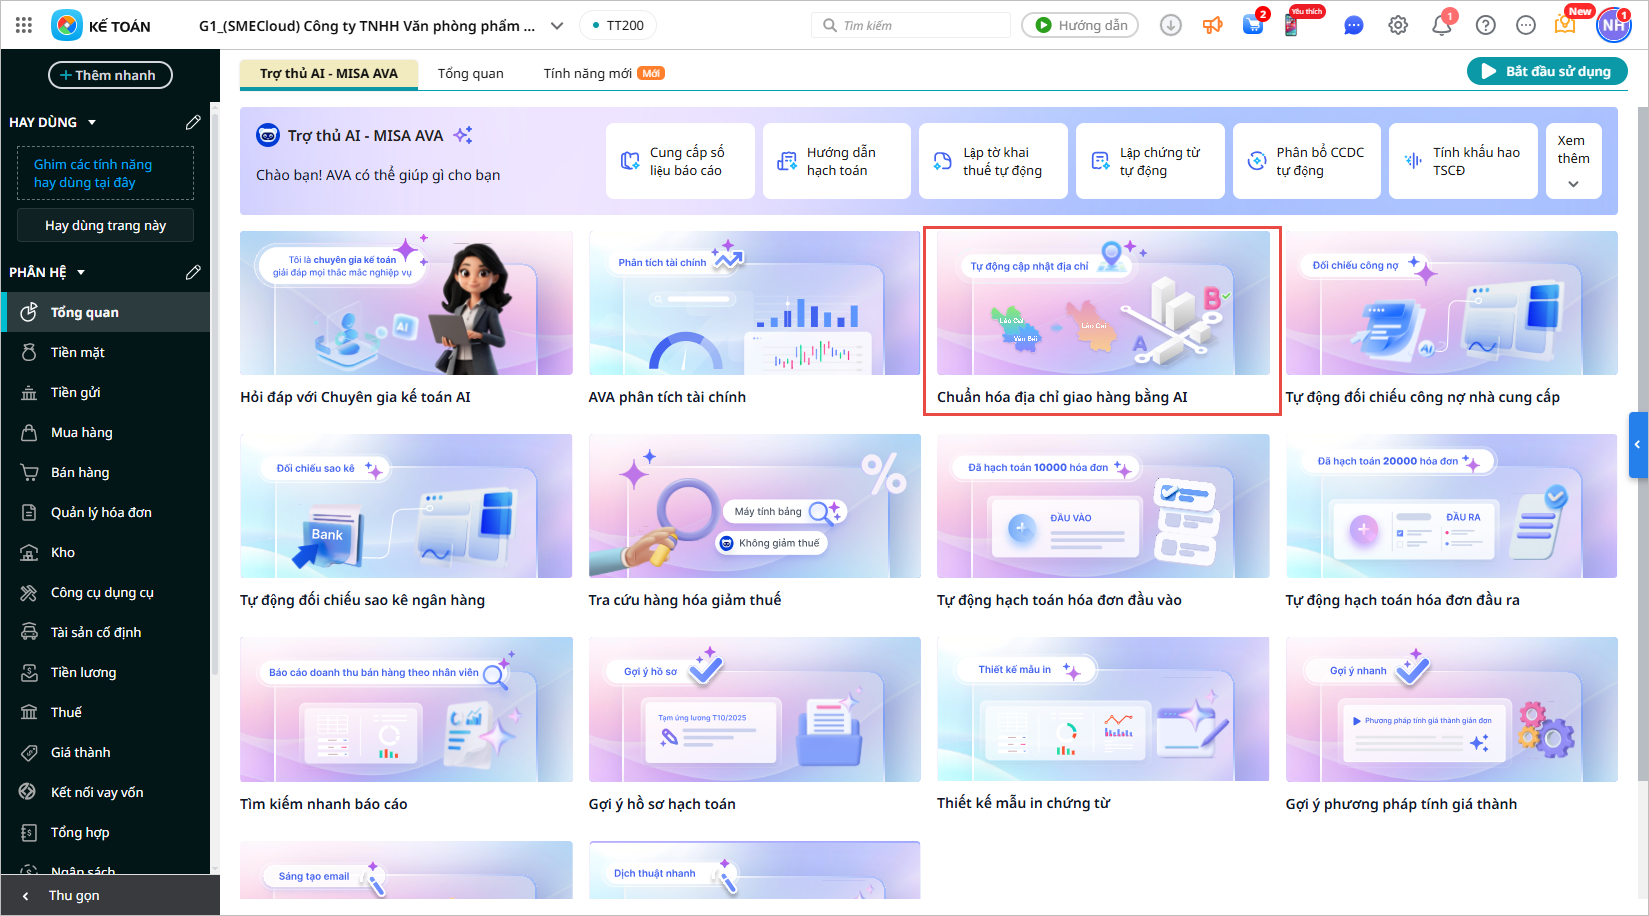Open Giá thành module
This screenshot has height=916, width=1649.
(x=105, y=752)
